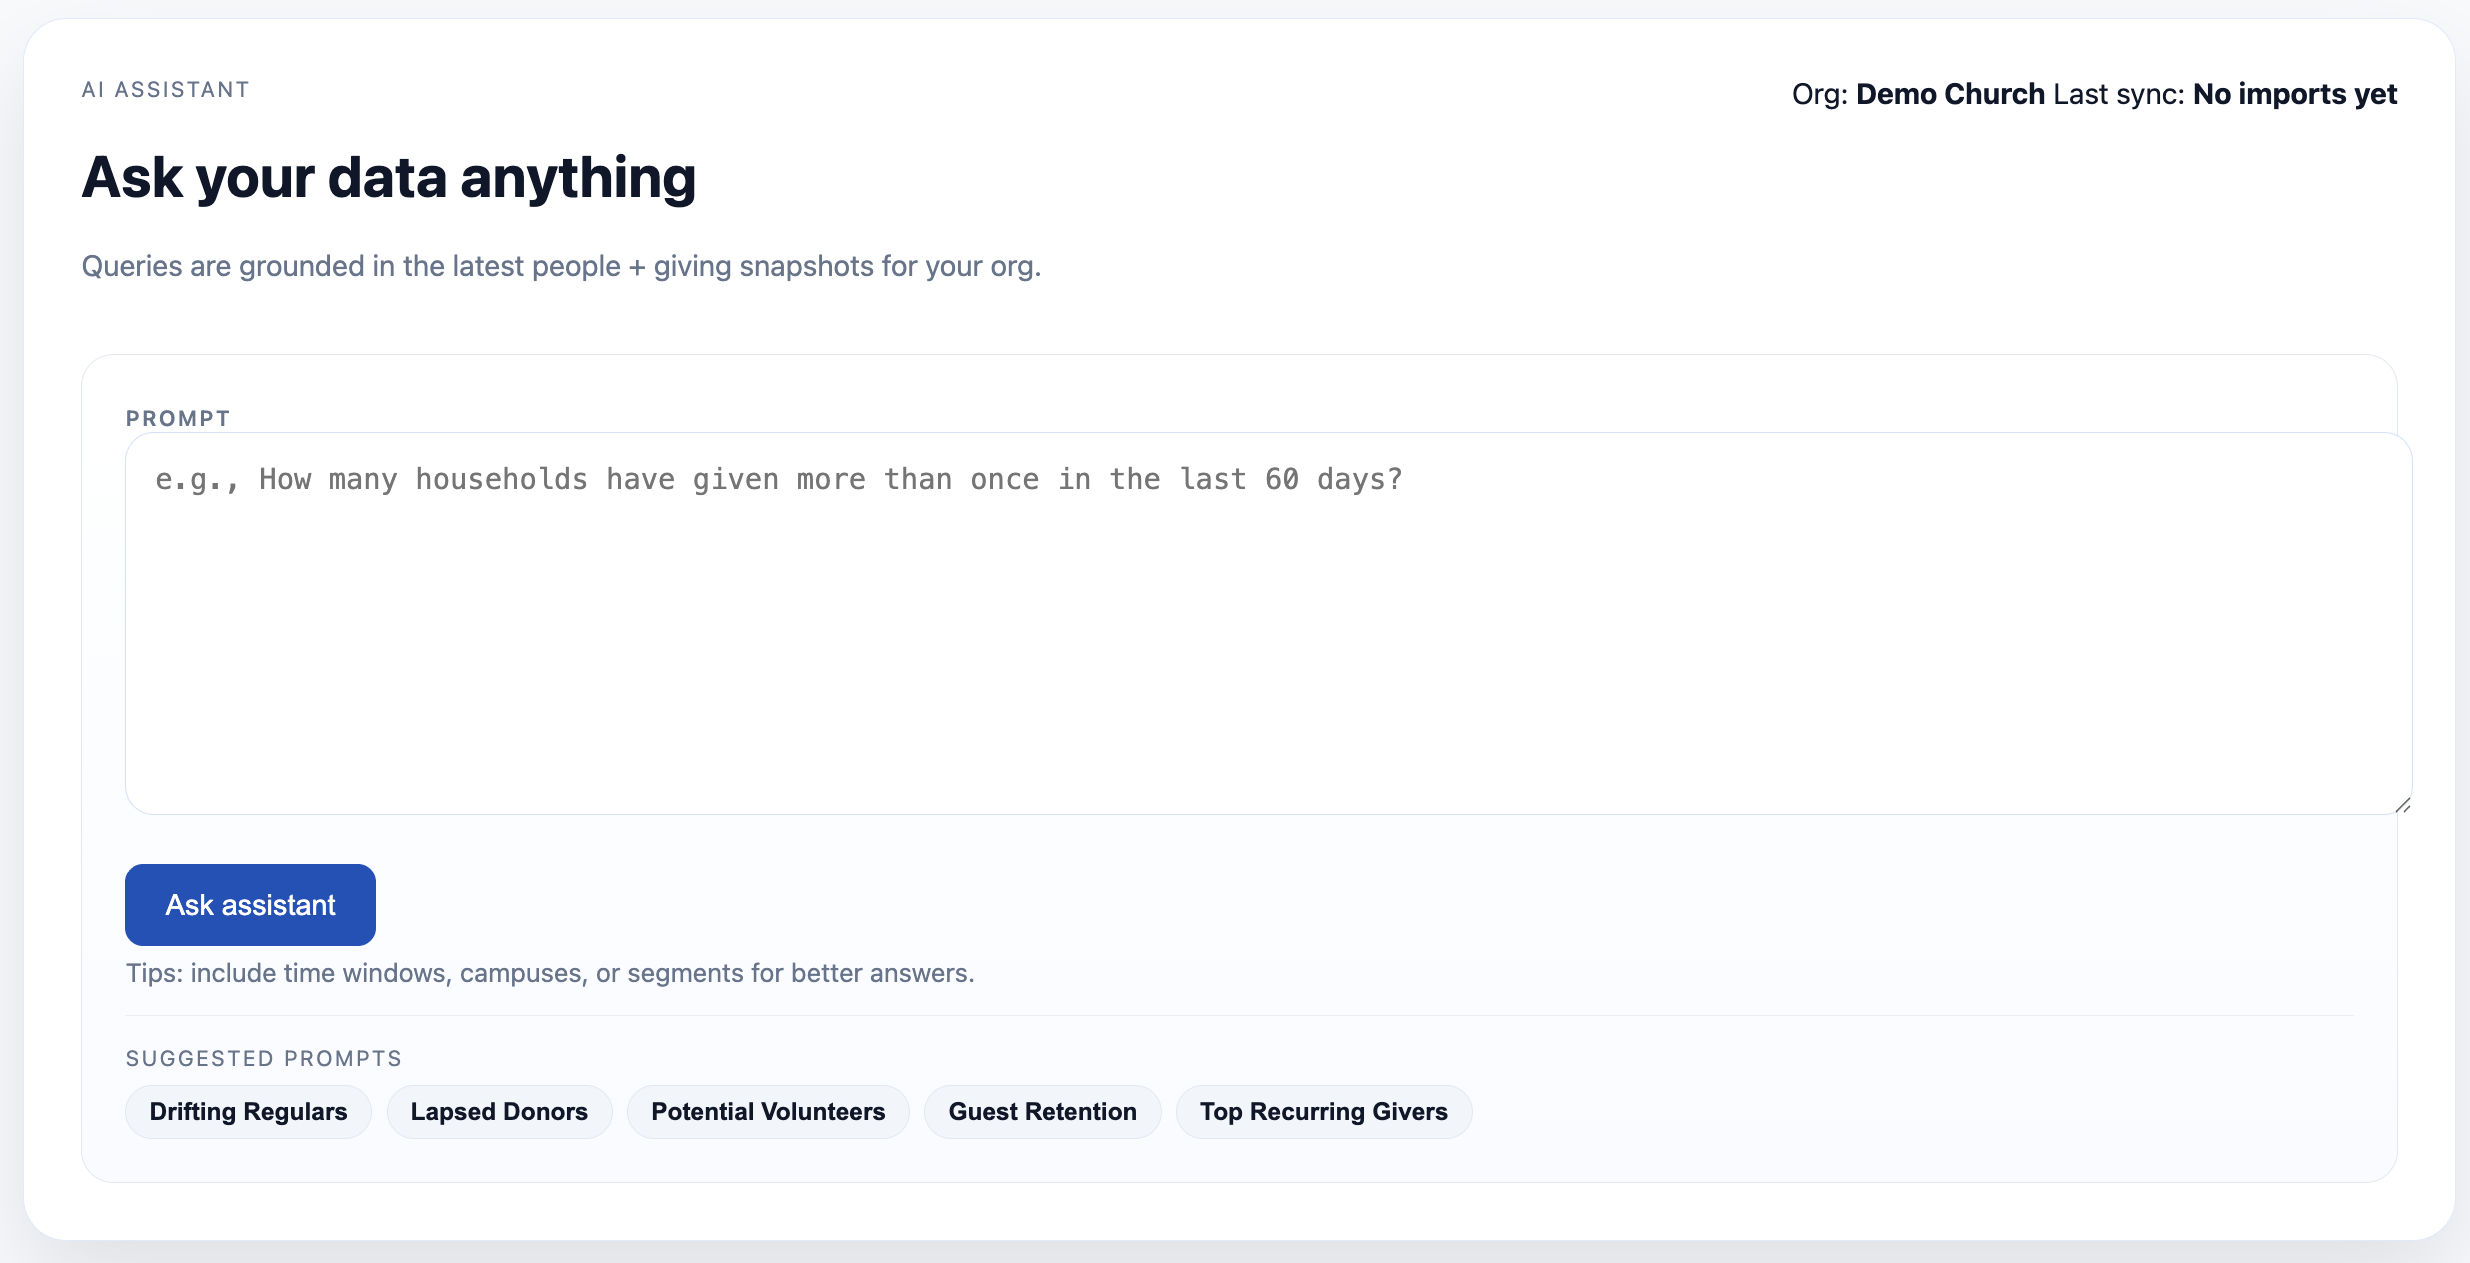Select the Drifting Regulars suggested prompt
The image size is (2470, 1263).
coord(247,1111)
